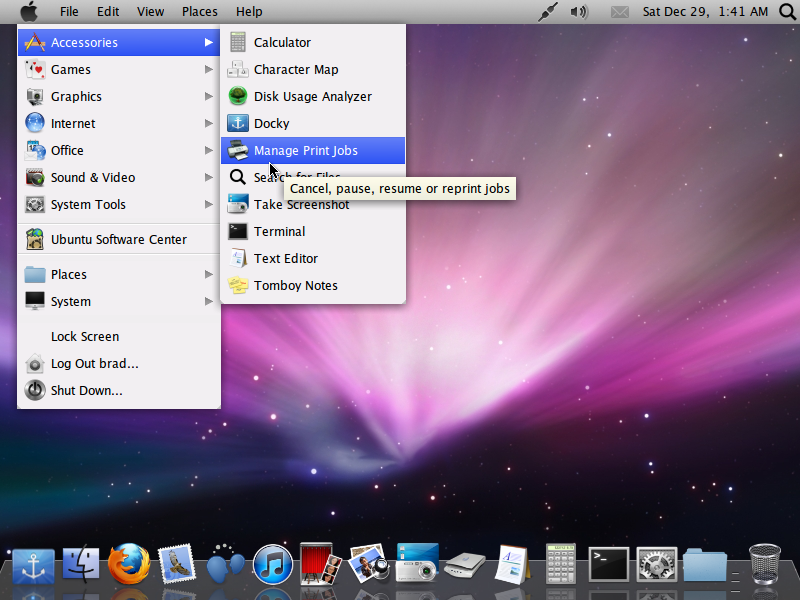Launch Disk Usage Analyzer
The image size is (800, 600).
point(313,96)
